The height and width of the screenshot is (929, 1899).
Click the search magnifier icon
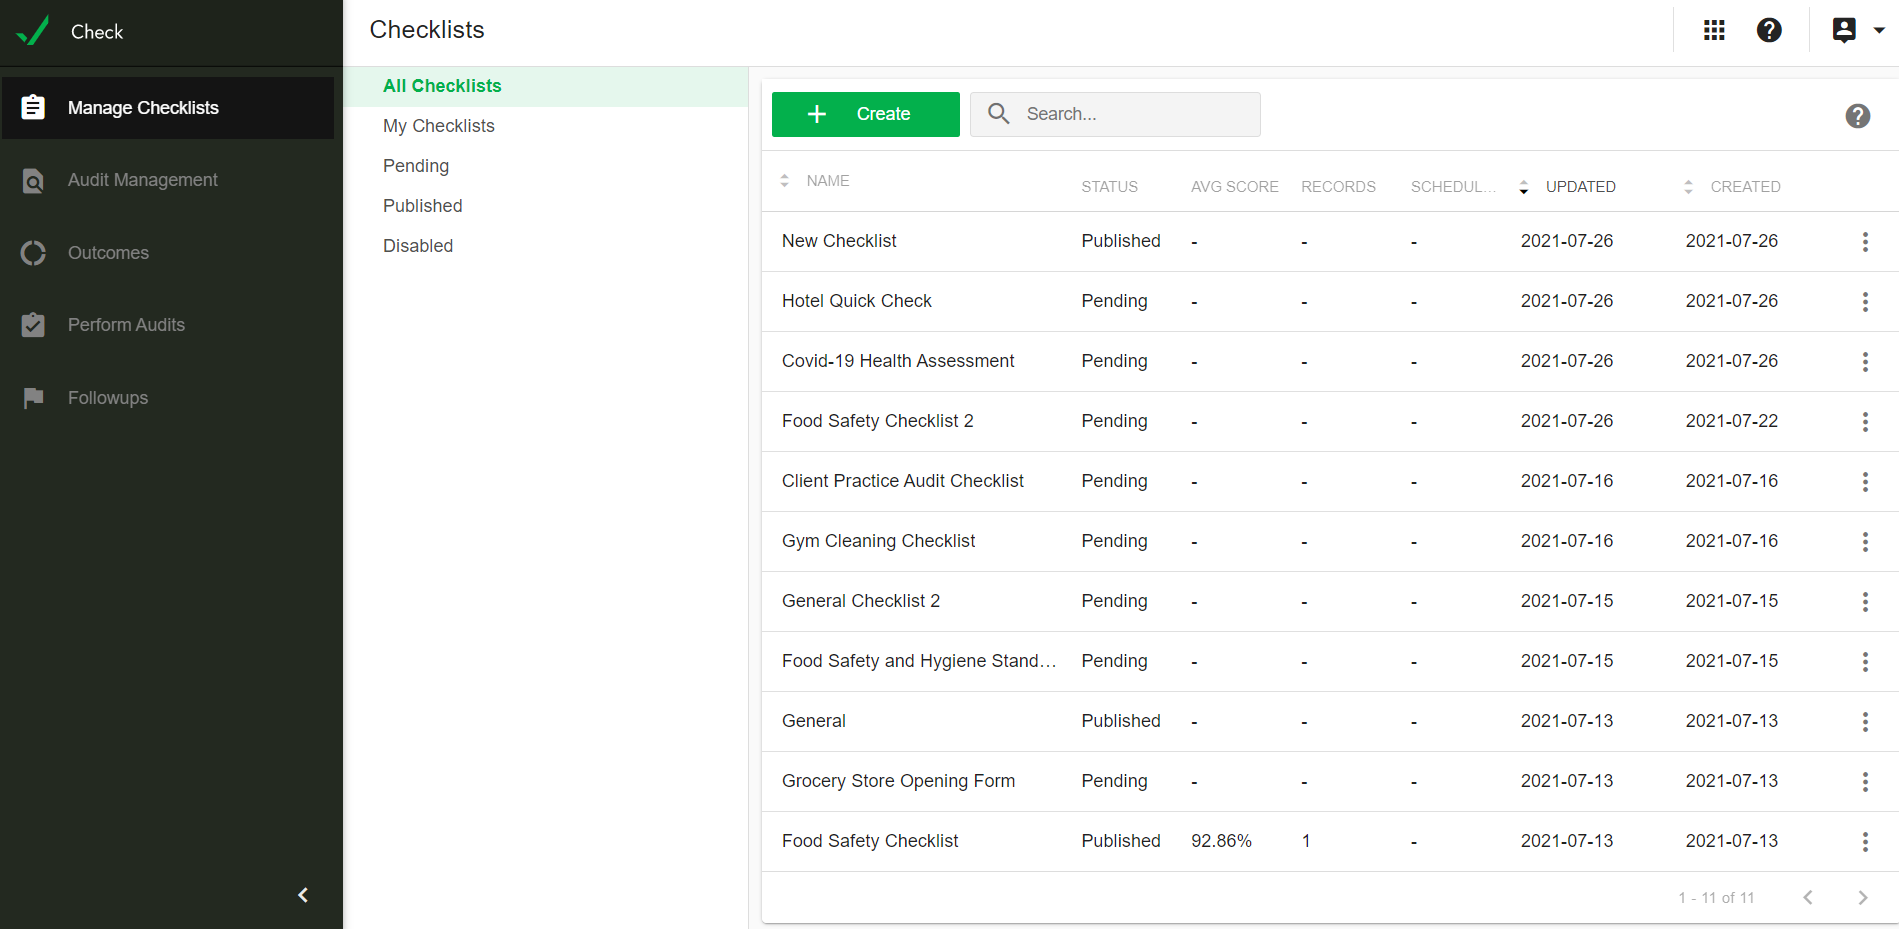click(x=998, y=113)
